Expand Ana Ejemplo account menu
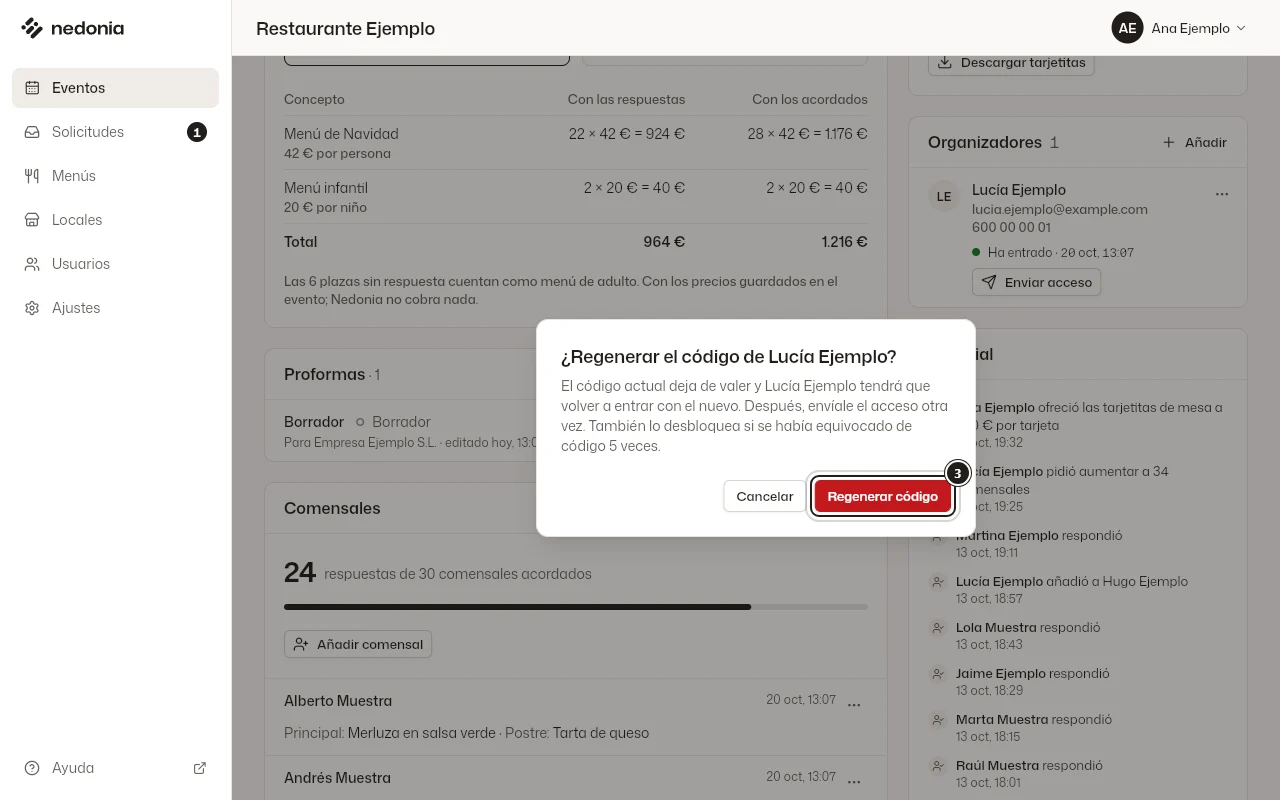This screenshot has height=800, width=1280. click(x=1180, y=28)
